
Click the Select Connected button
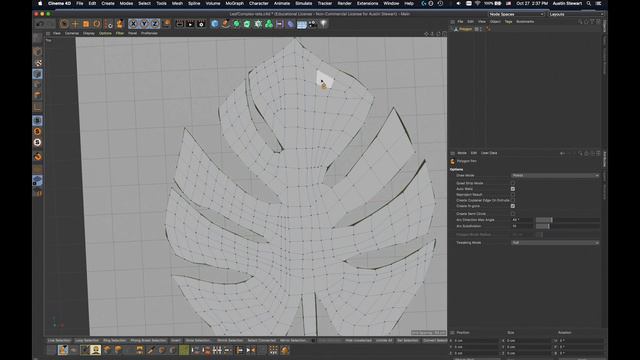point(261,340)
